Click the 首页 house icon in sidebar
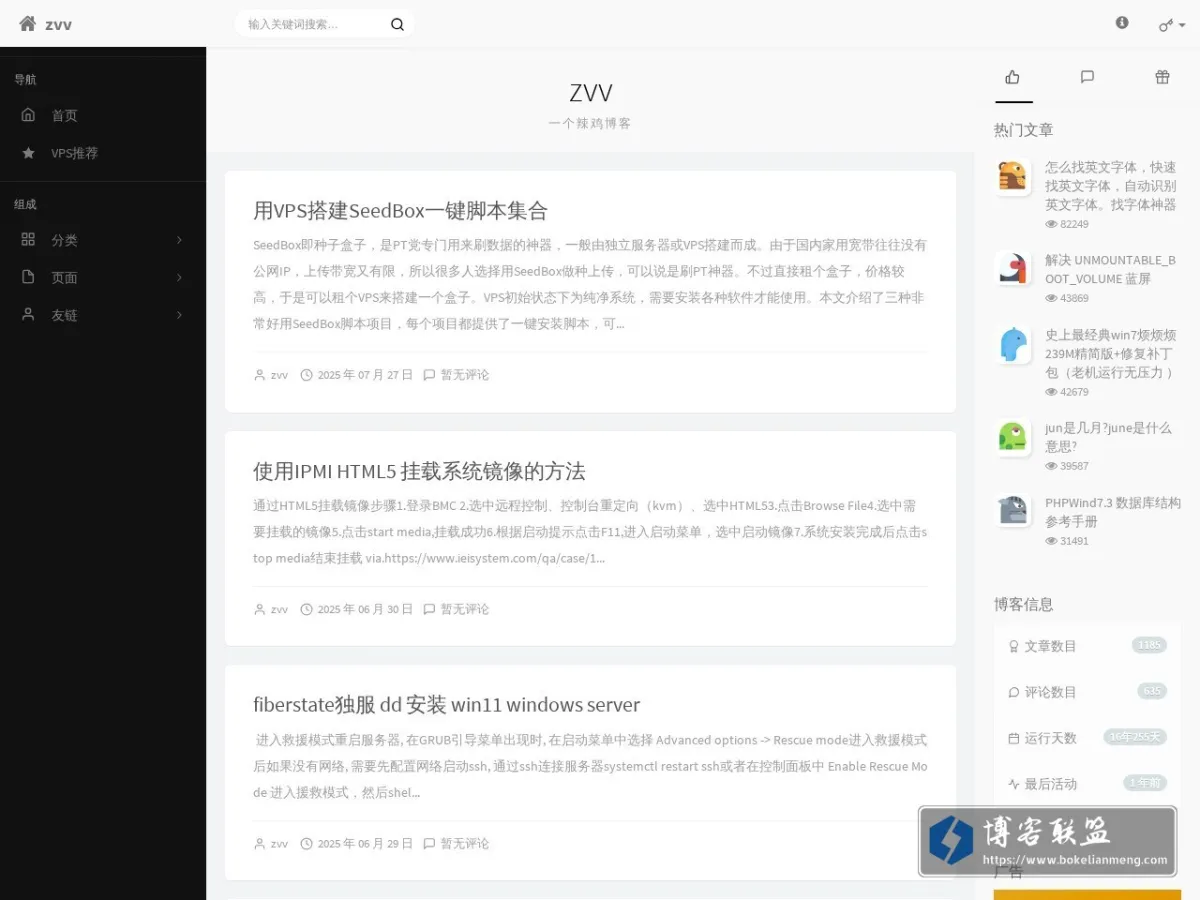The image size is (1200, 900). [28, 115]
